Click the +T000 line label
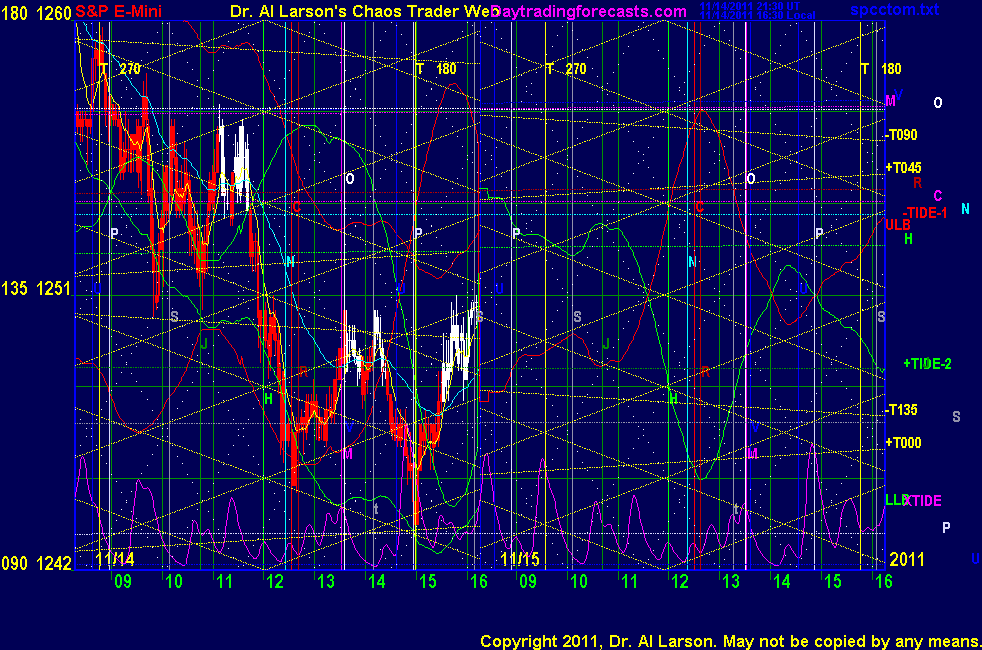The height and width of the screenshot is (650, 982). click(x=903, y=443)
